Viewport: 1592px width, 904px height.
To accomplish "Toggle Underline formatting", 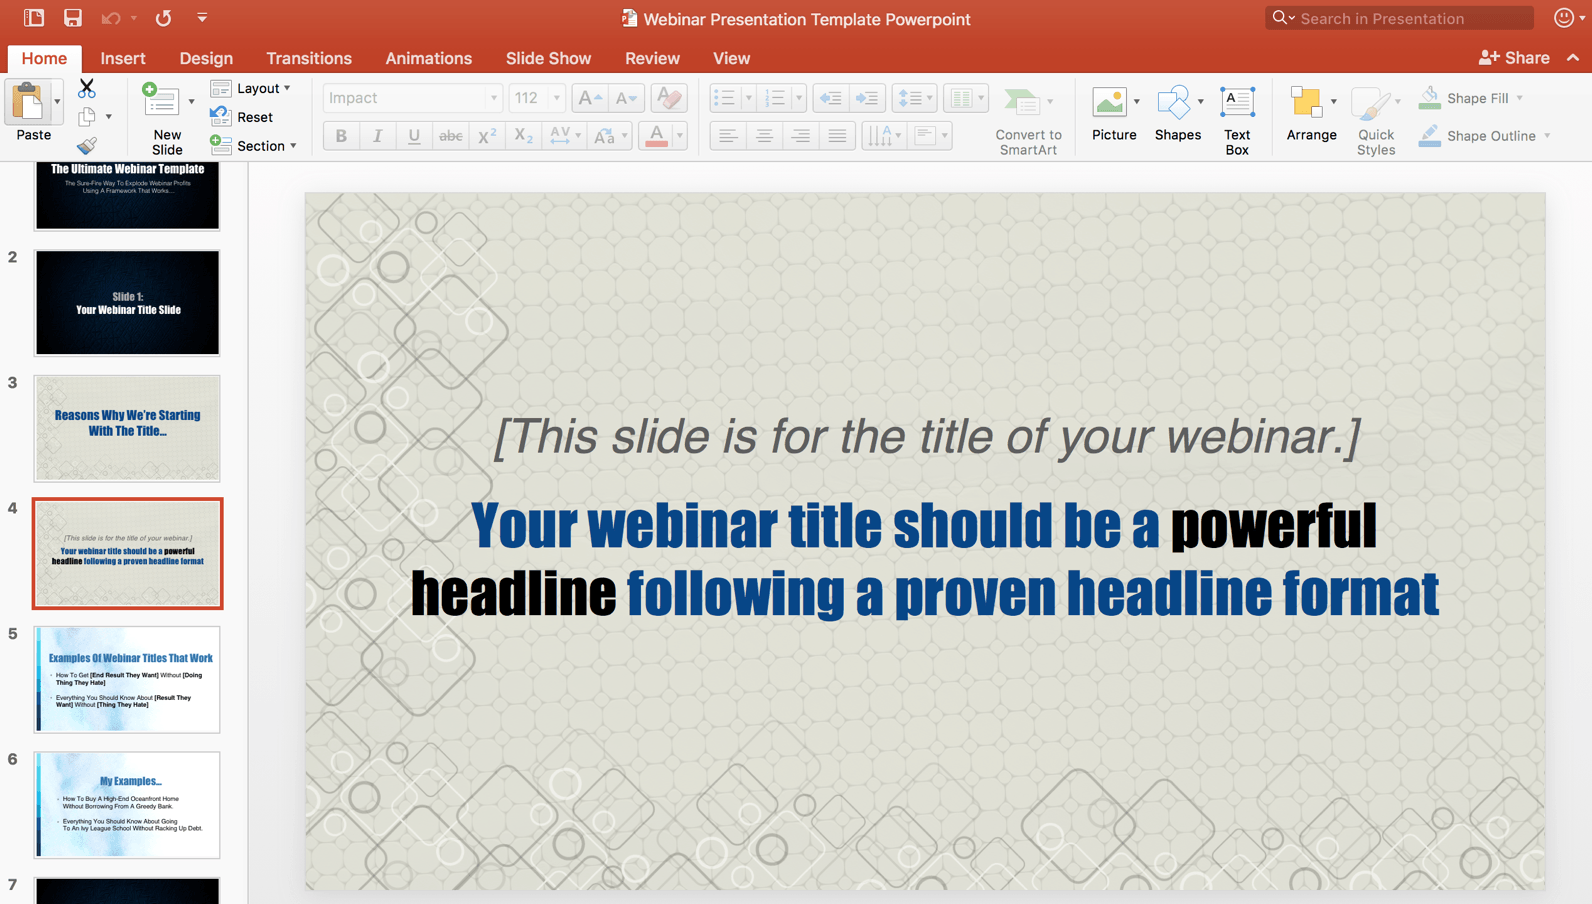I will click(x=414, y=136).
